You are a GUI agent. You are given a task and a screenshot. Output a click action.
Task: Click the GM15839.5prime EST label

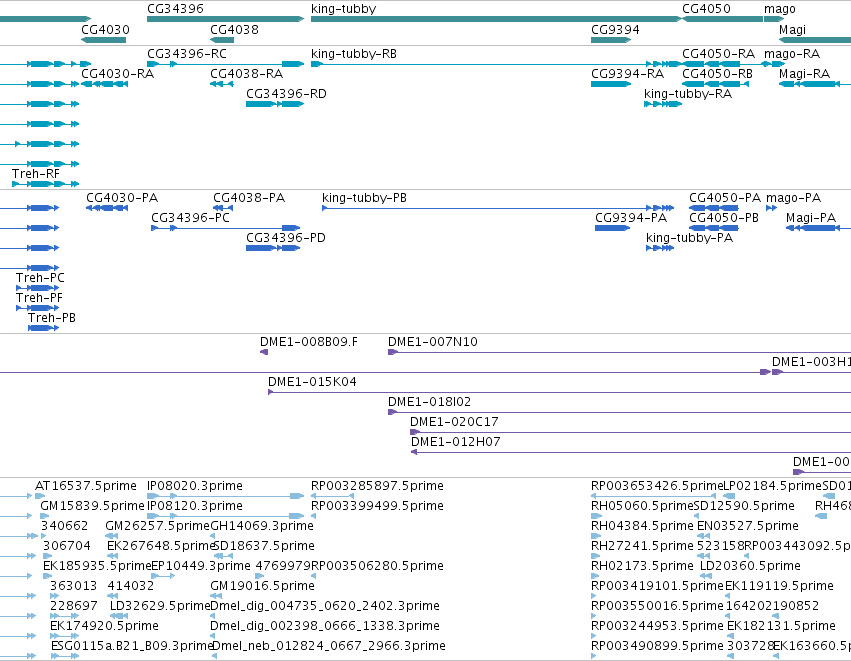point(92,506)
